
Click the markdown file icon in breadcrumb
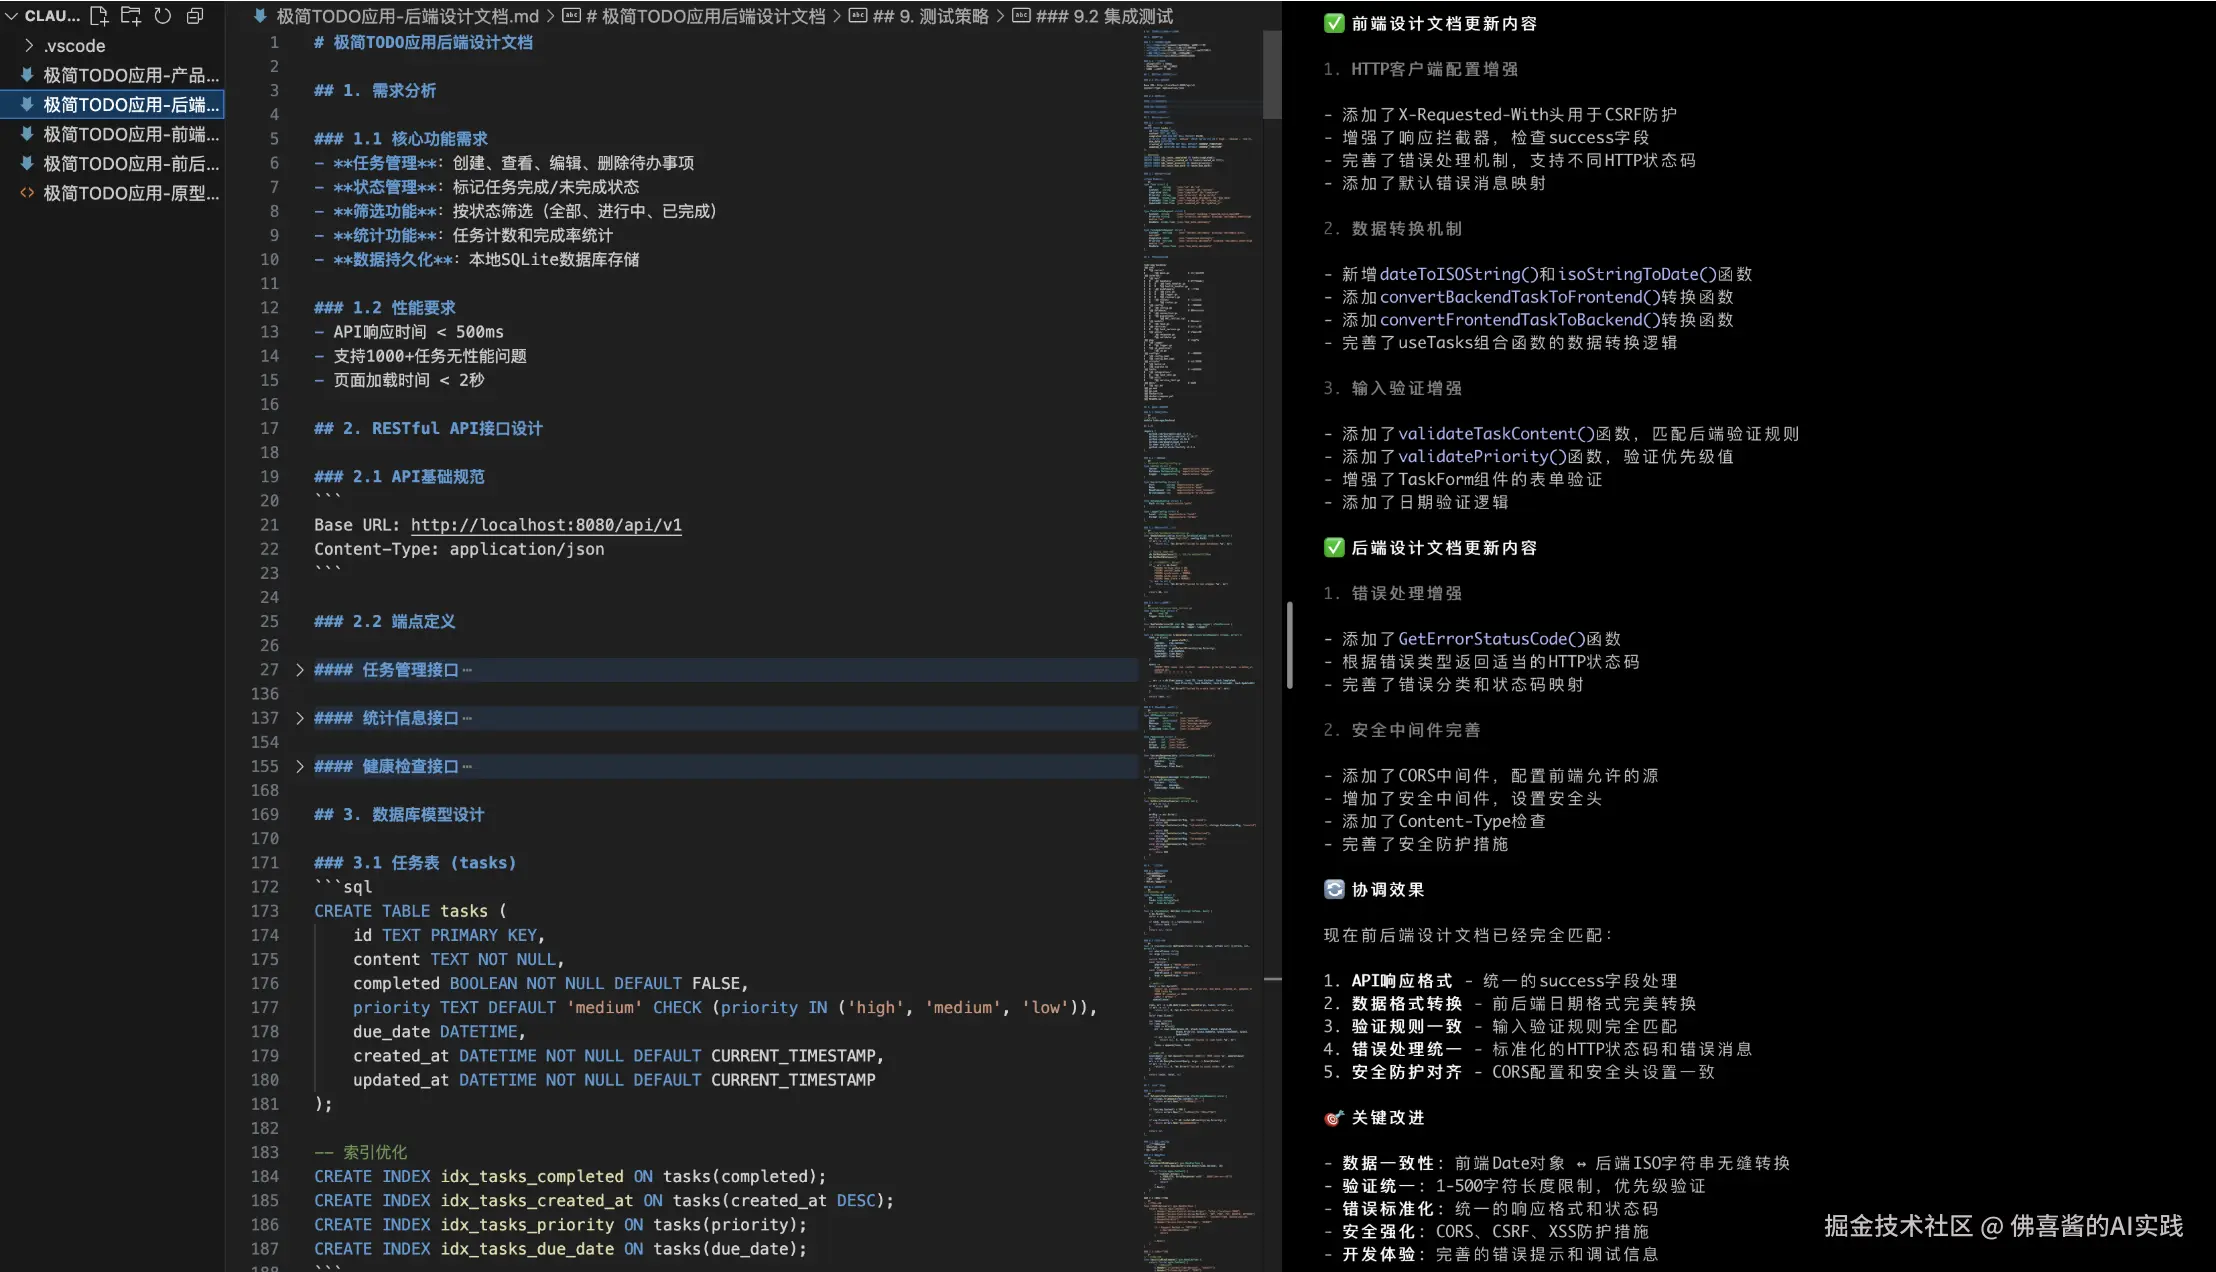[260, 16]
